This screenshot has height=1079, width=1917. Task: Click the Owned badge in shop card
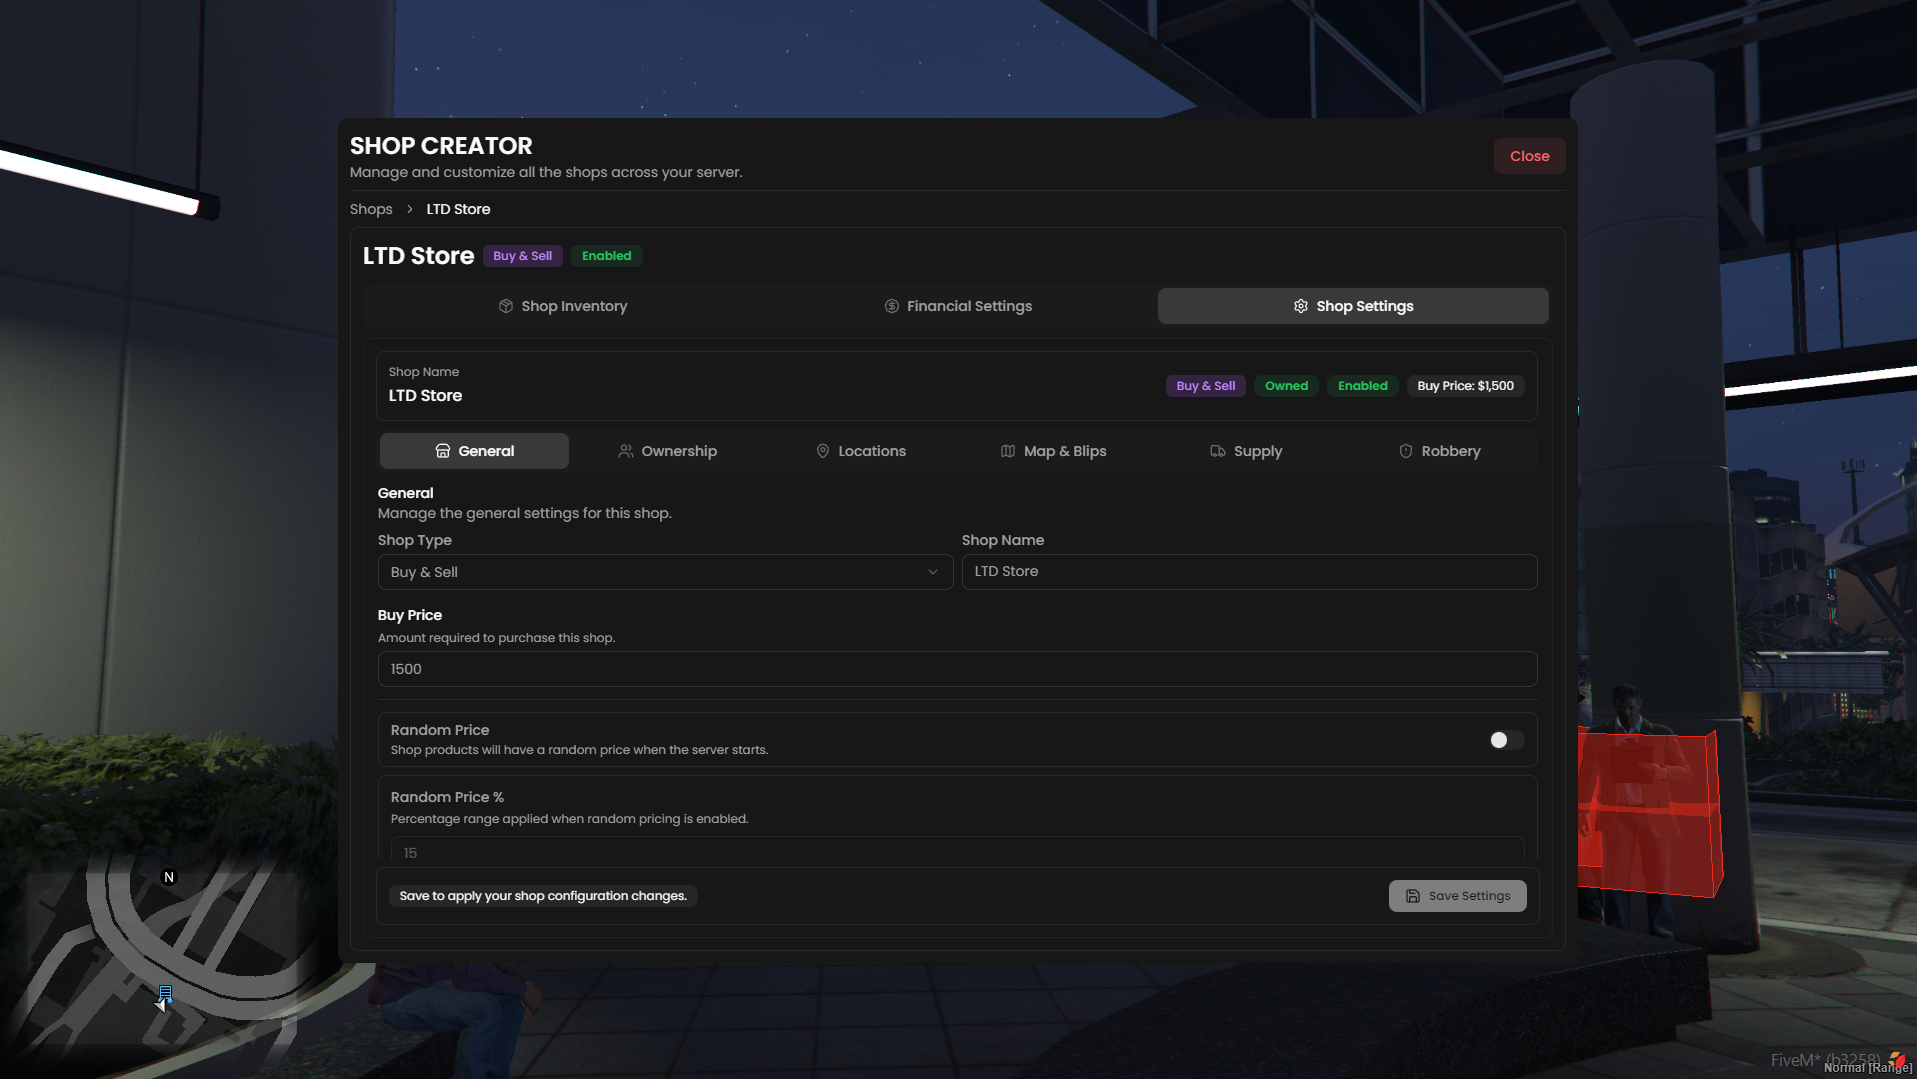[x=1286, y=386]
